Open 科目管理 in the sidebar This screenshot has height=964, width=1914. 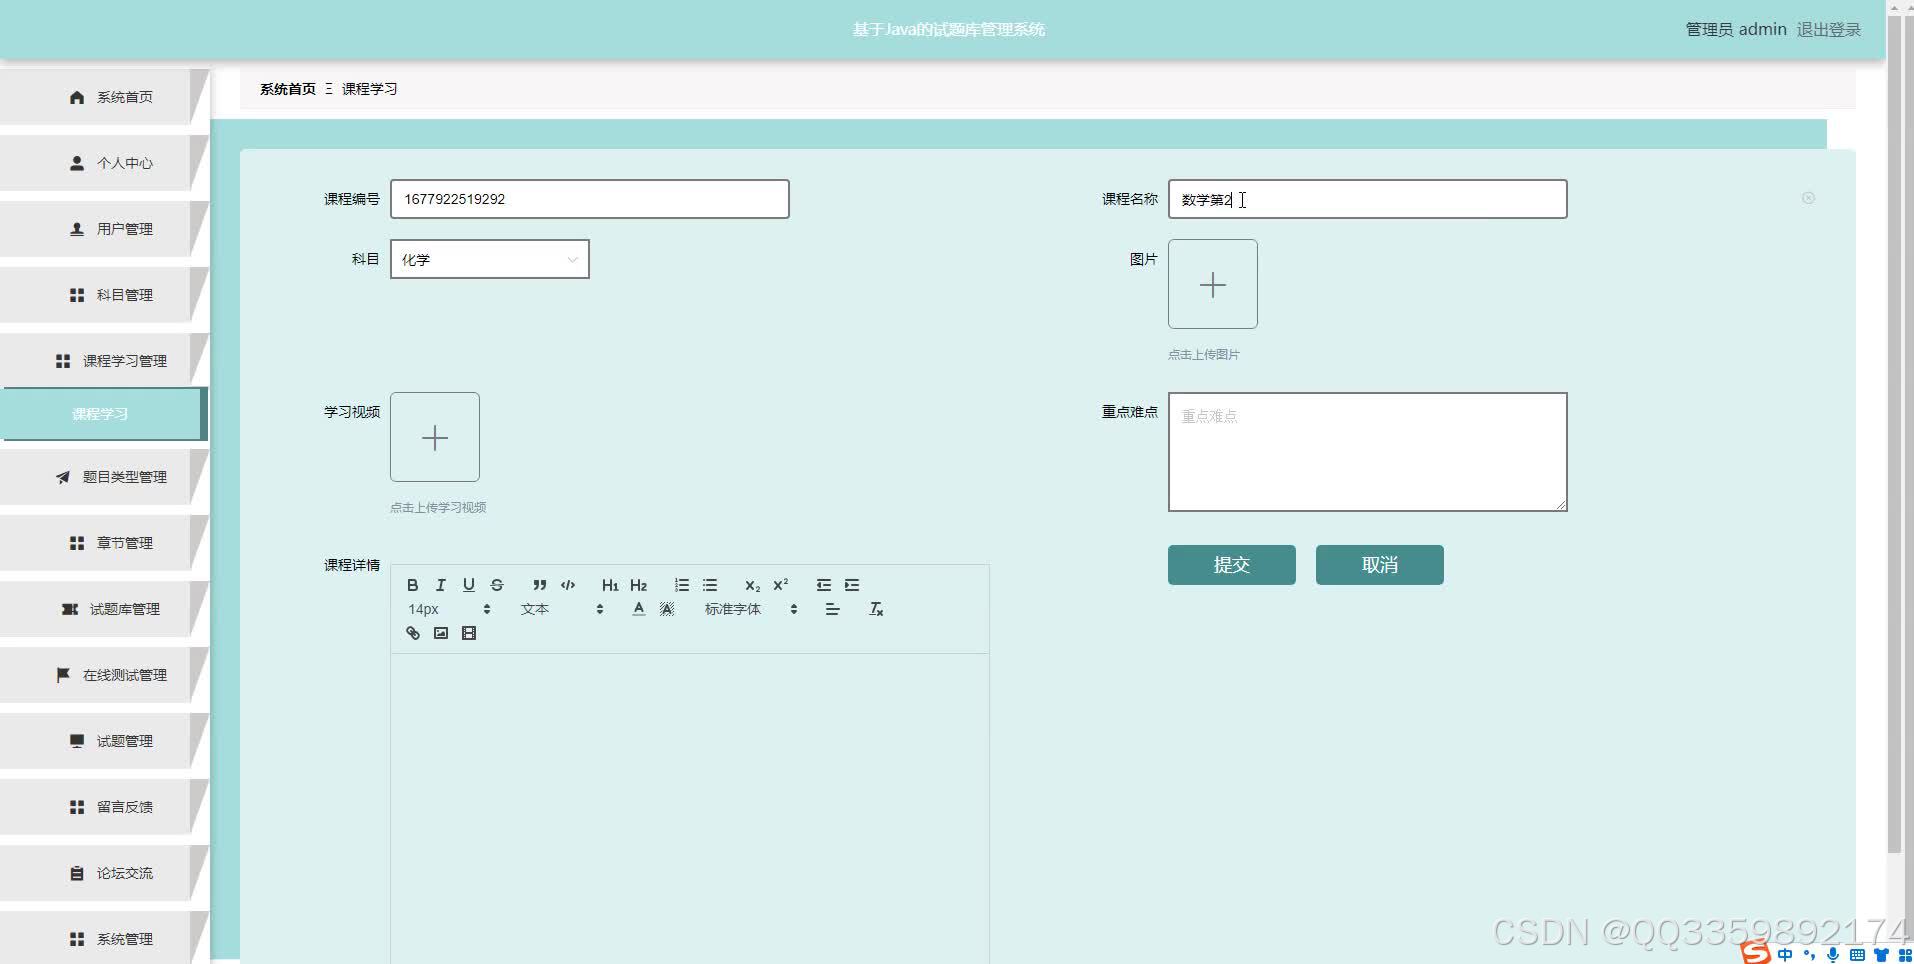point(104,295)
